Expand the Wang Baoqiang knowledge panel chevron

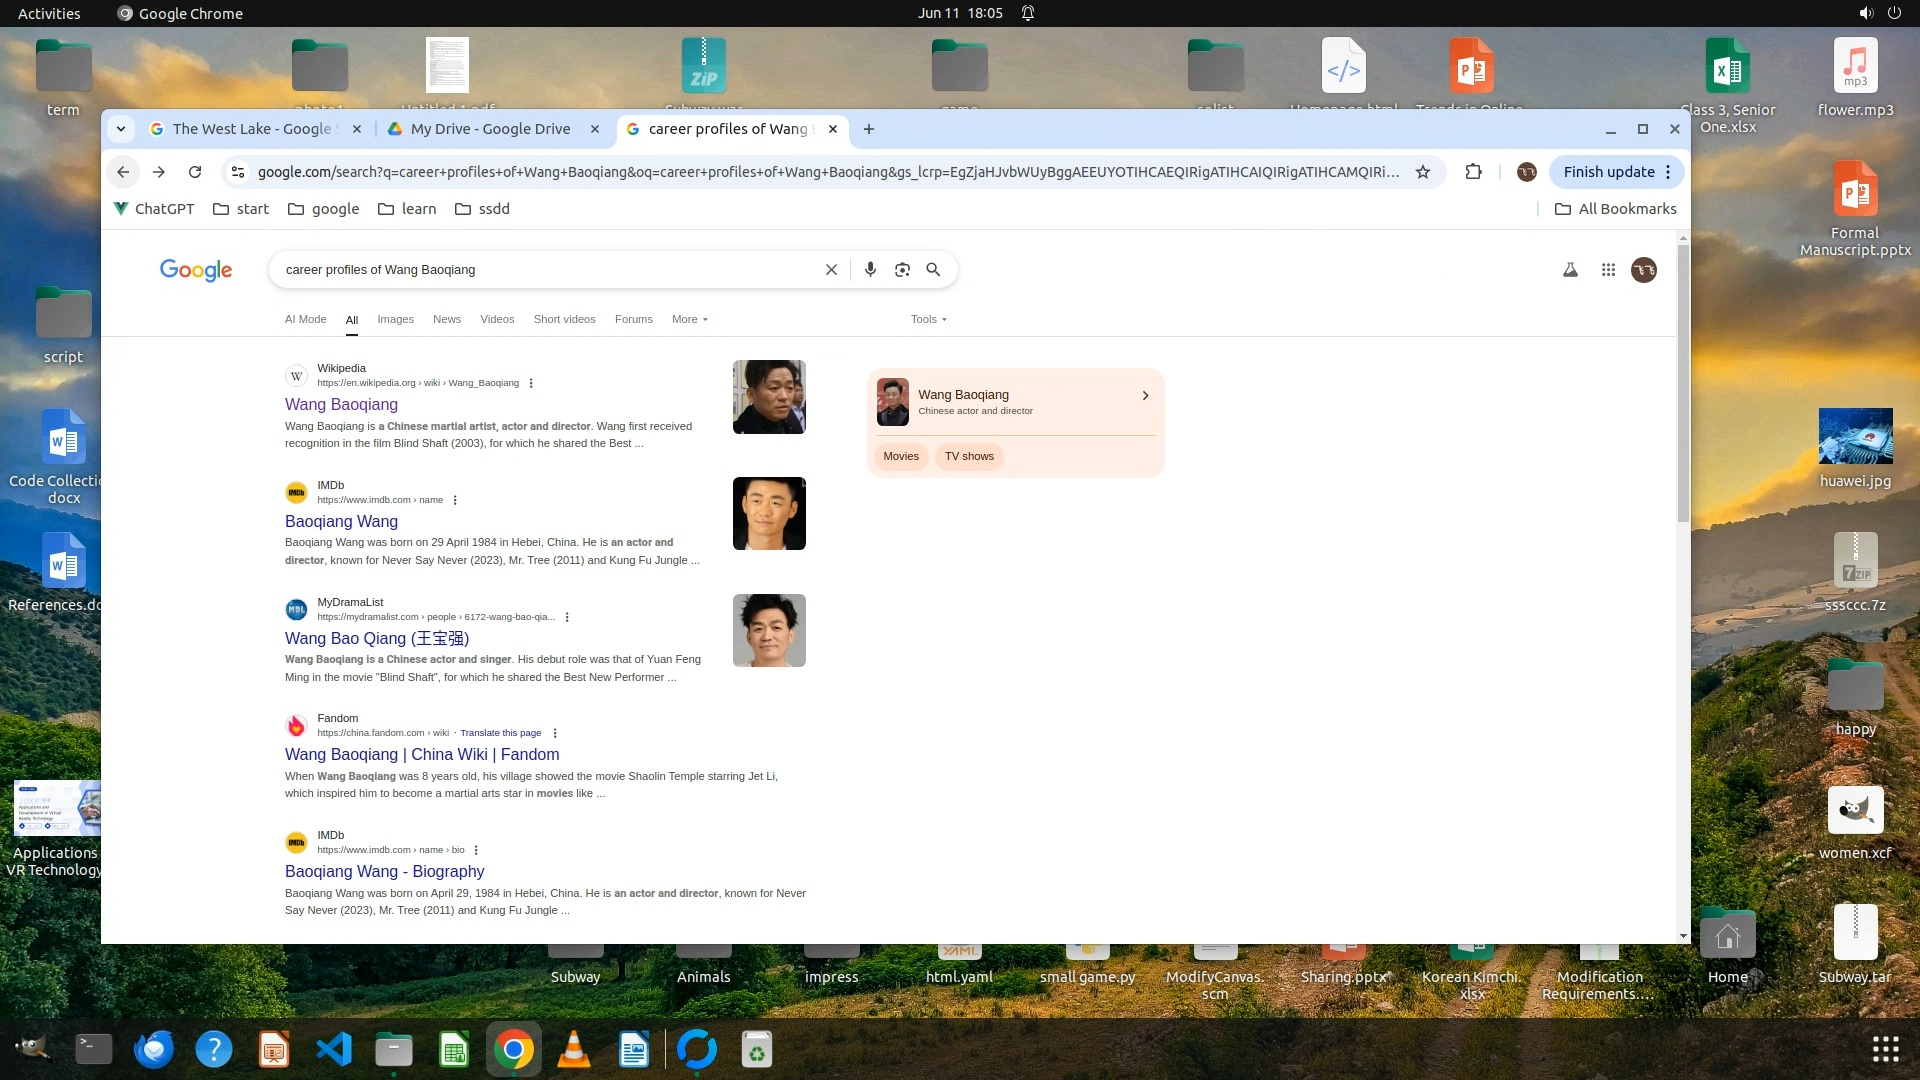tap(1145, 396)
